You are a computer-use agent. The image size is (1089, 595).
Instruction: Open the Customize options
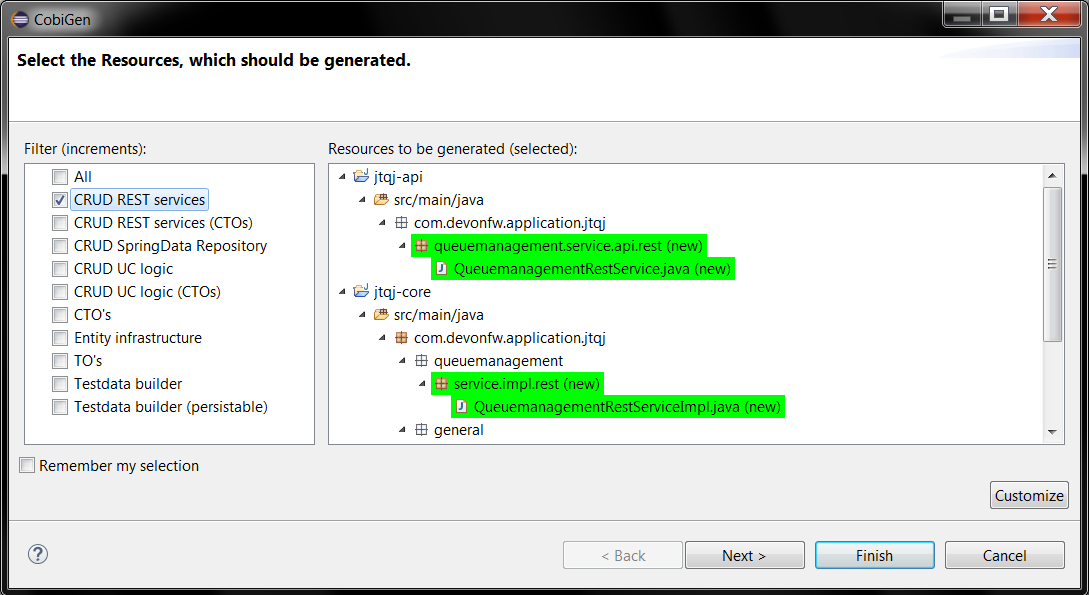point(1029,495)
